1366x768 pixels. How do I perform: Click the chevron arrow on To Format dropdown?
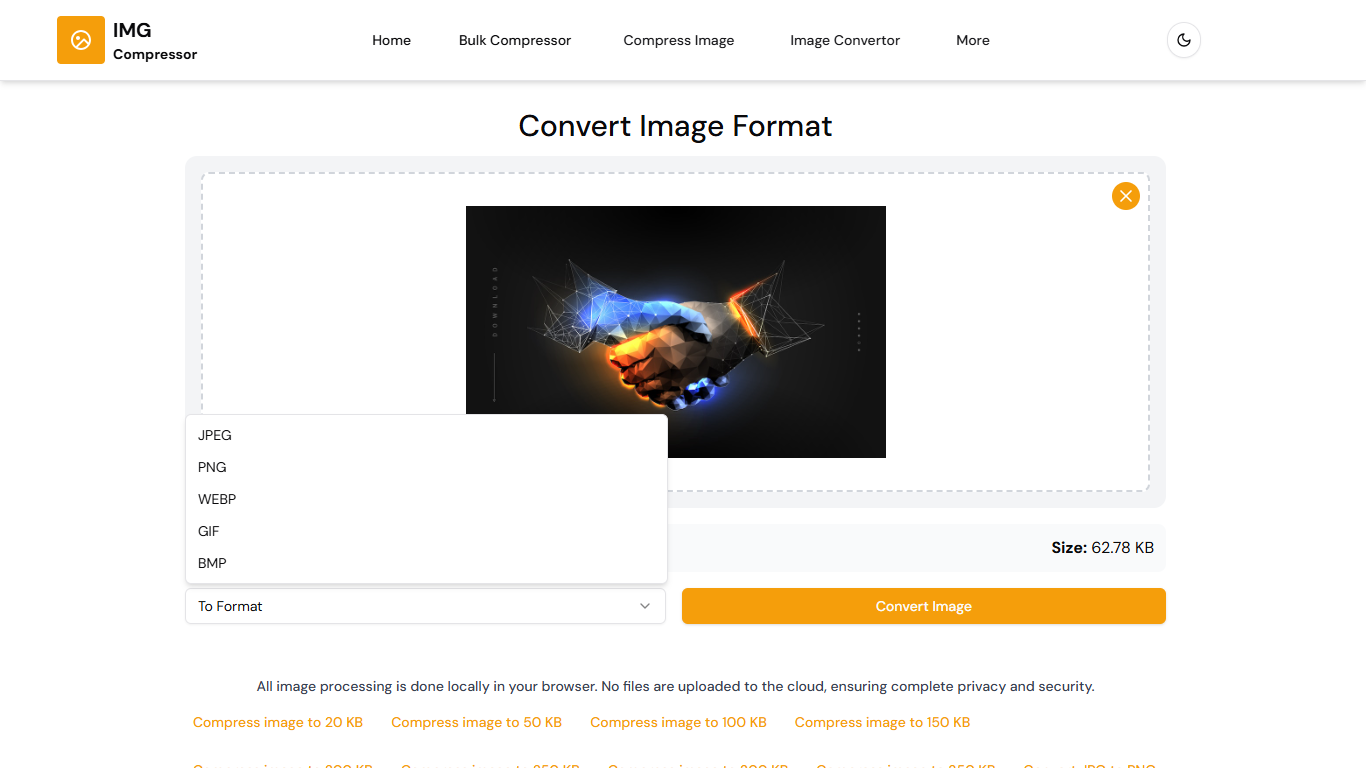coord(645,606)
